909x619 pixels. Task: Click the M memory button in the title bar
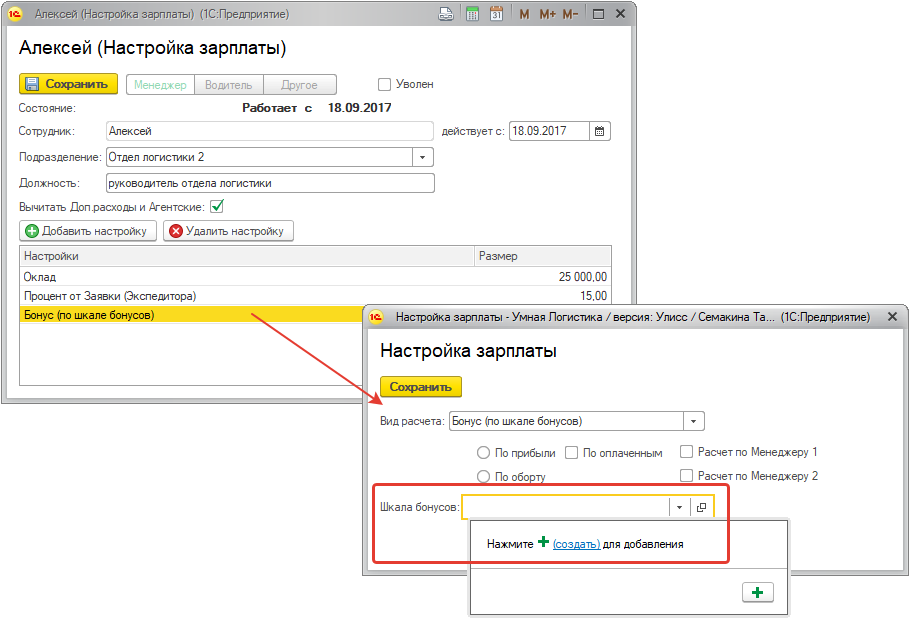pos(524,14)
